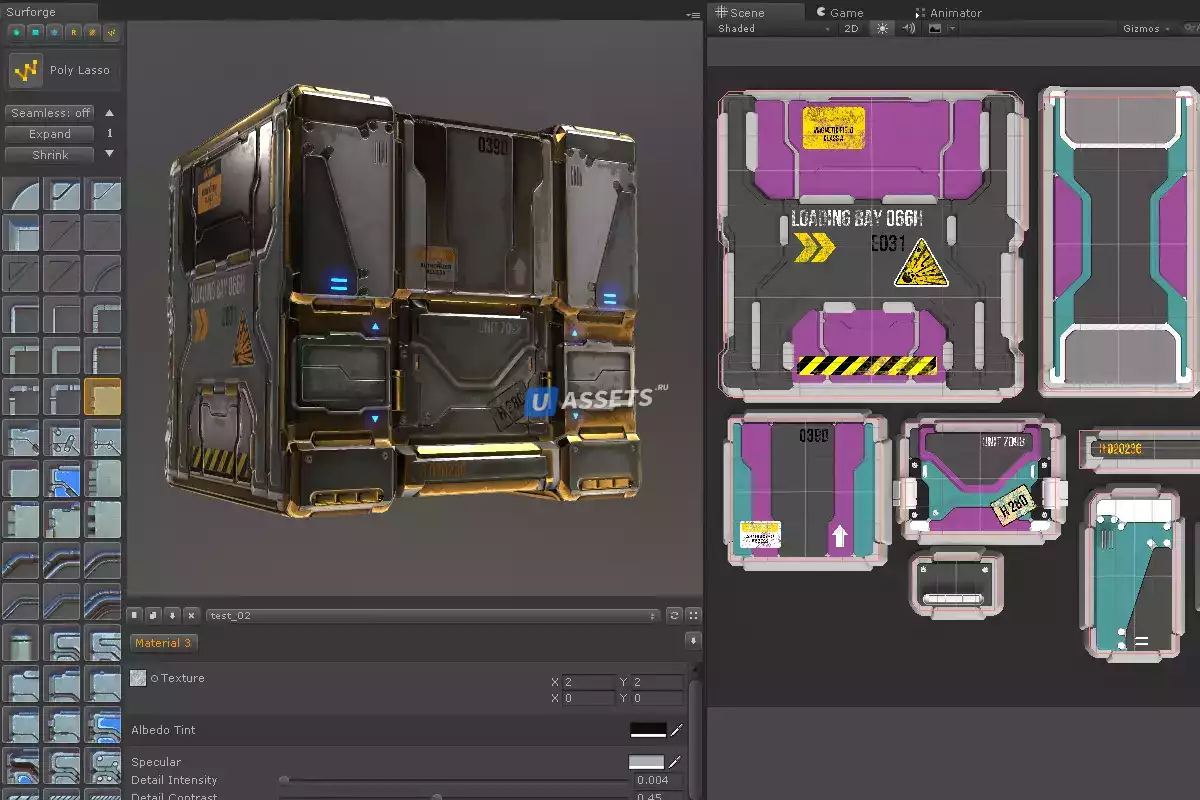Viewport: 1200px width, 800px height.
Task: Click the yellow R icon in Surforge toolbar
Action: [74, 32]
